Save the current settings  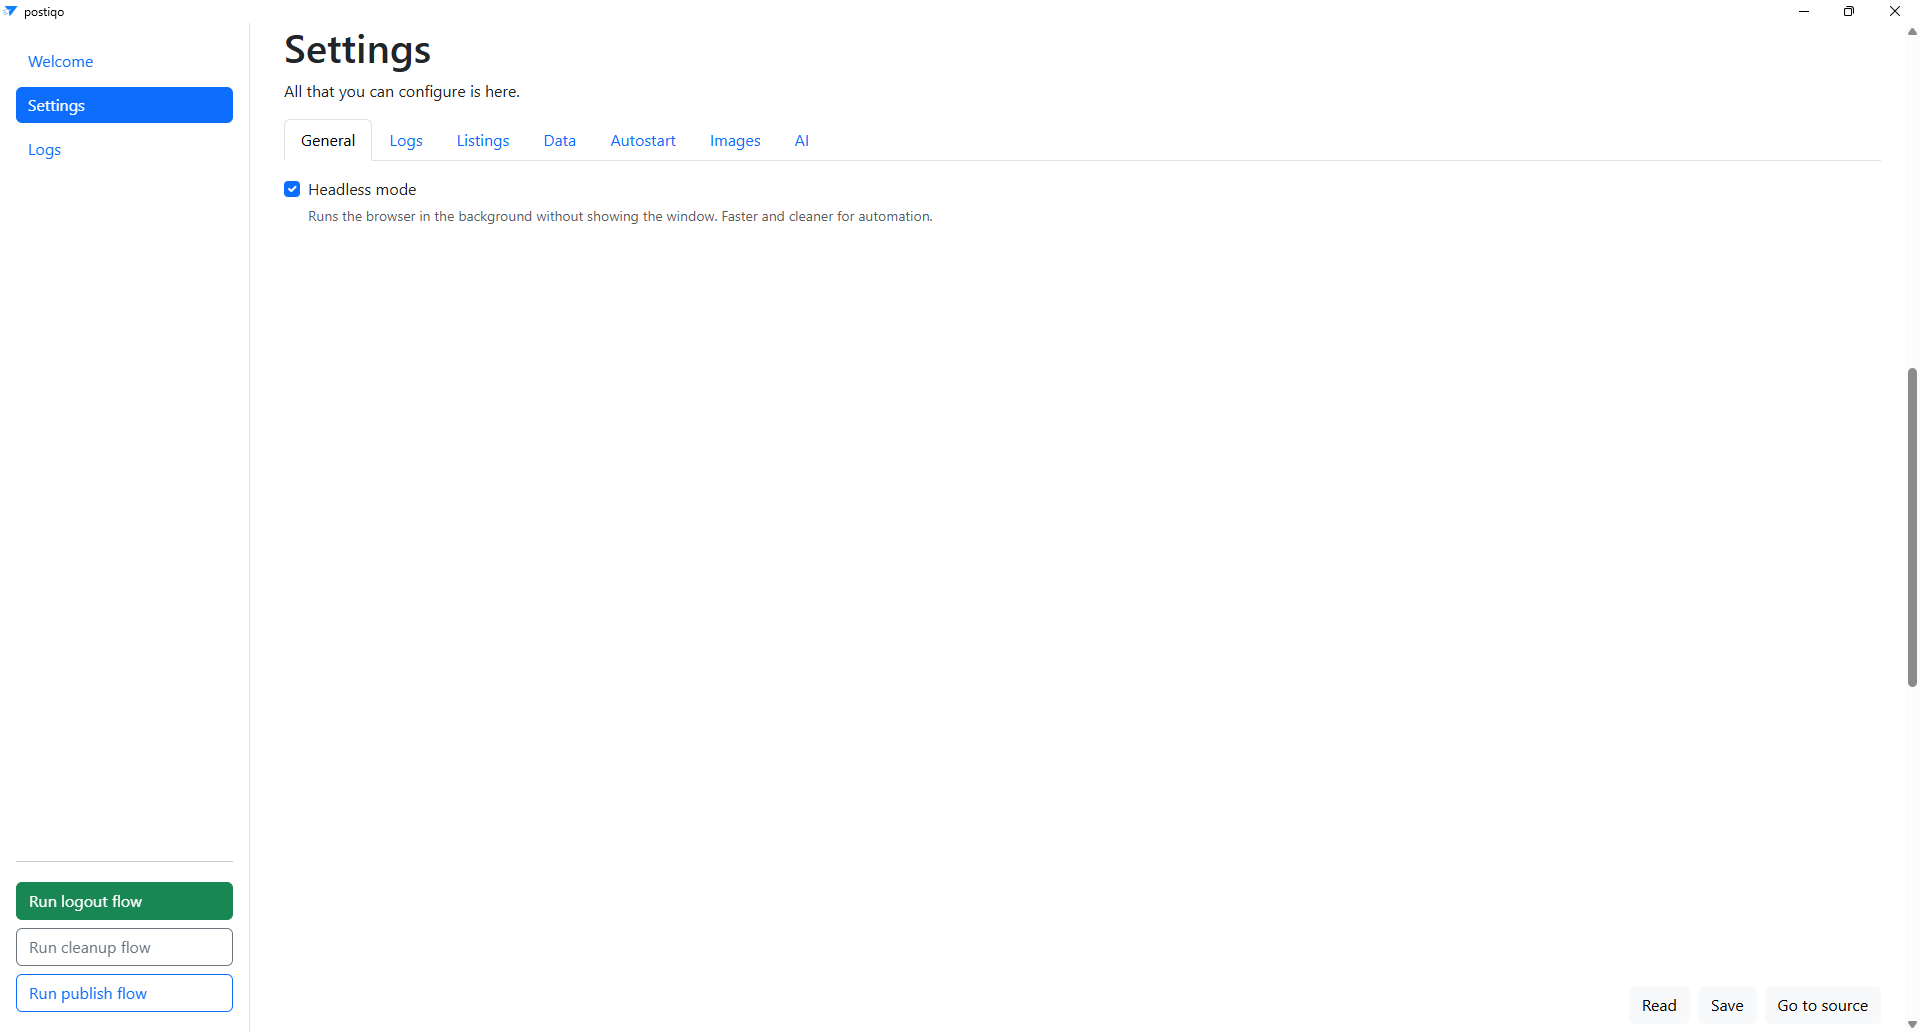[x=1727, y=1004]
